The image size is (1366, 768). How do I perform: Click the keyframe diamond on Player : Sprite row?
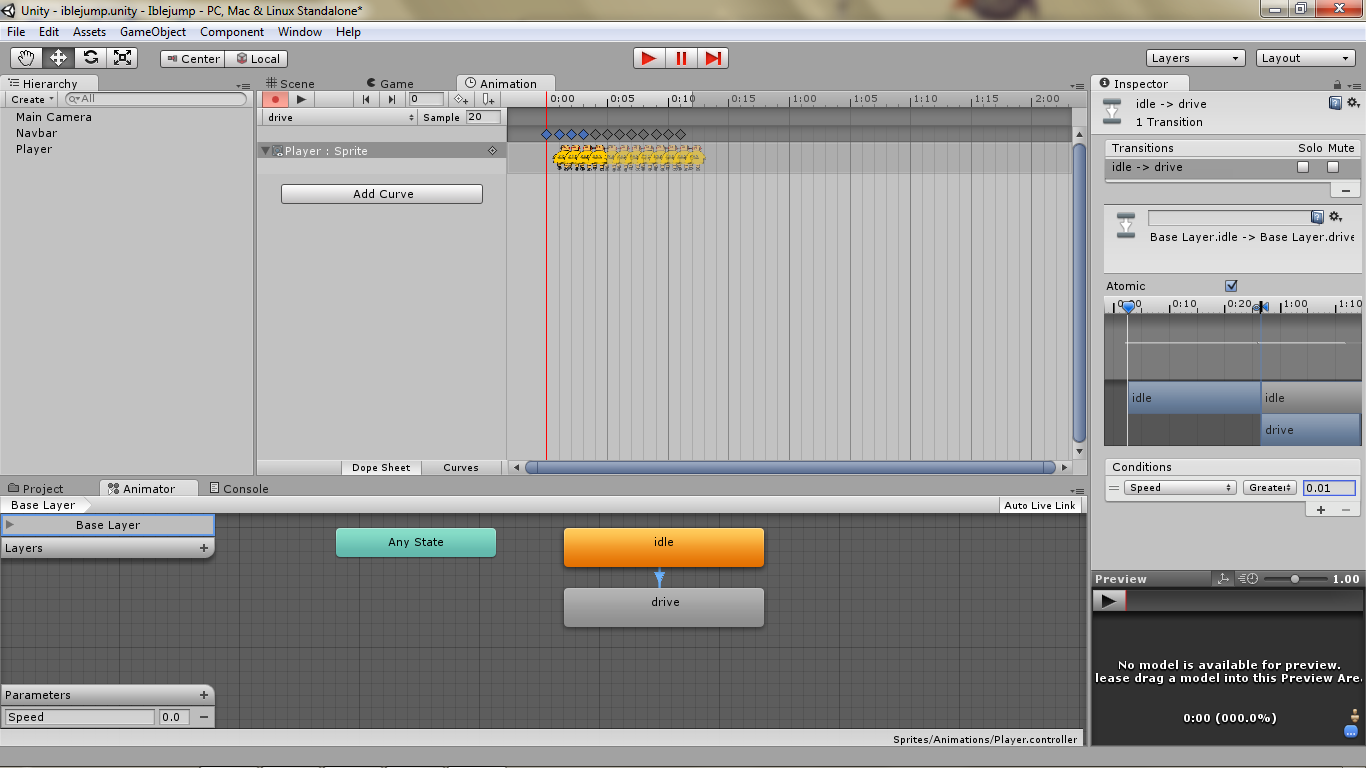pos(492,151)
